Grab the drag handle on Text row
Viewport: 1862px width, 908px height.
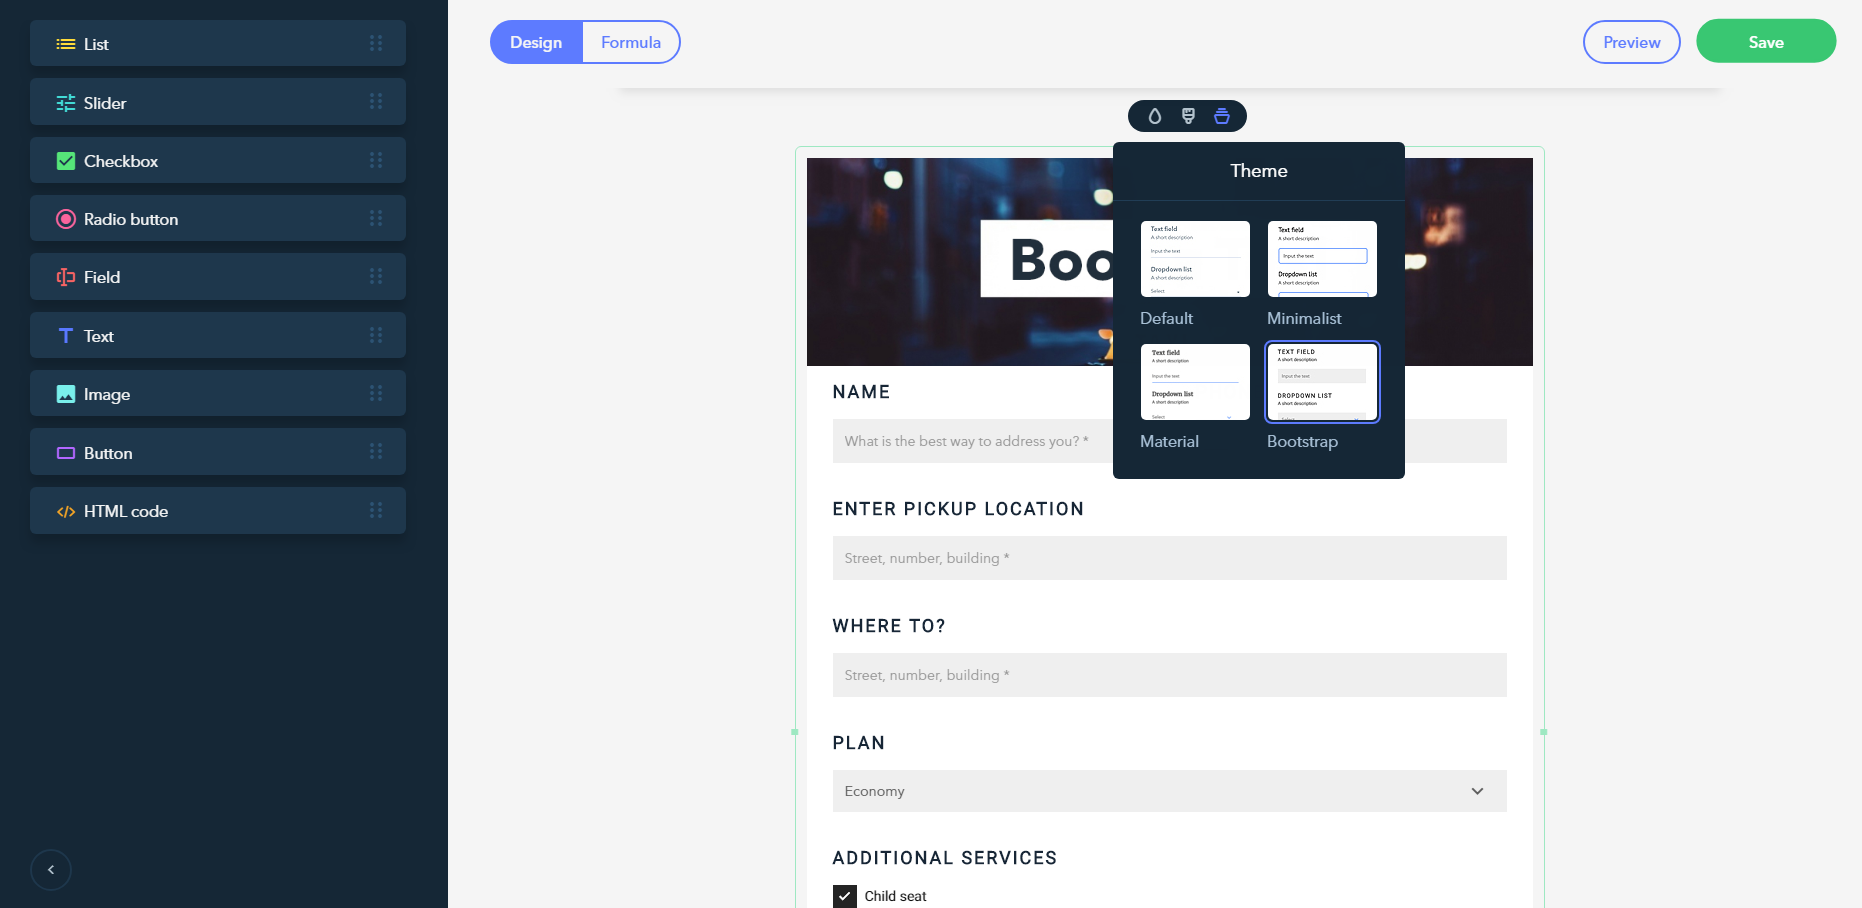(x=376, y=335)
